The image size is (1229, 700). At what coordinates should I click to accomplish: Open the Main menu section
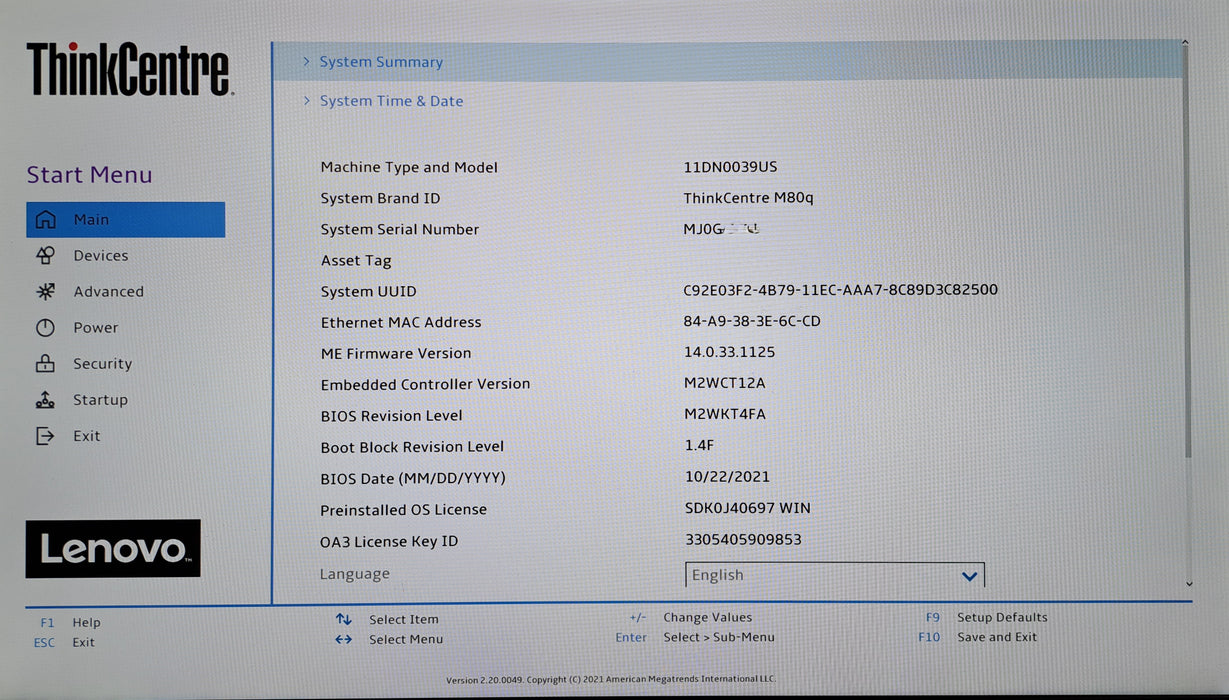click(x=126, y=220)
